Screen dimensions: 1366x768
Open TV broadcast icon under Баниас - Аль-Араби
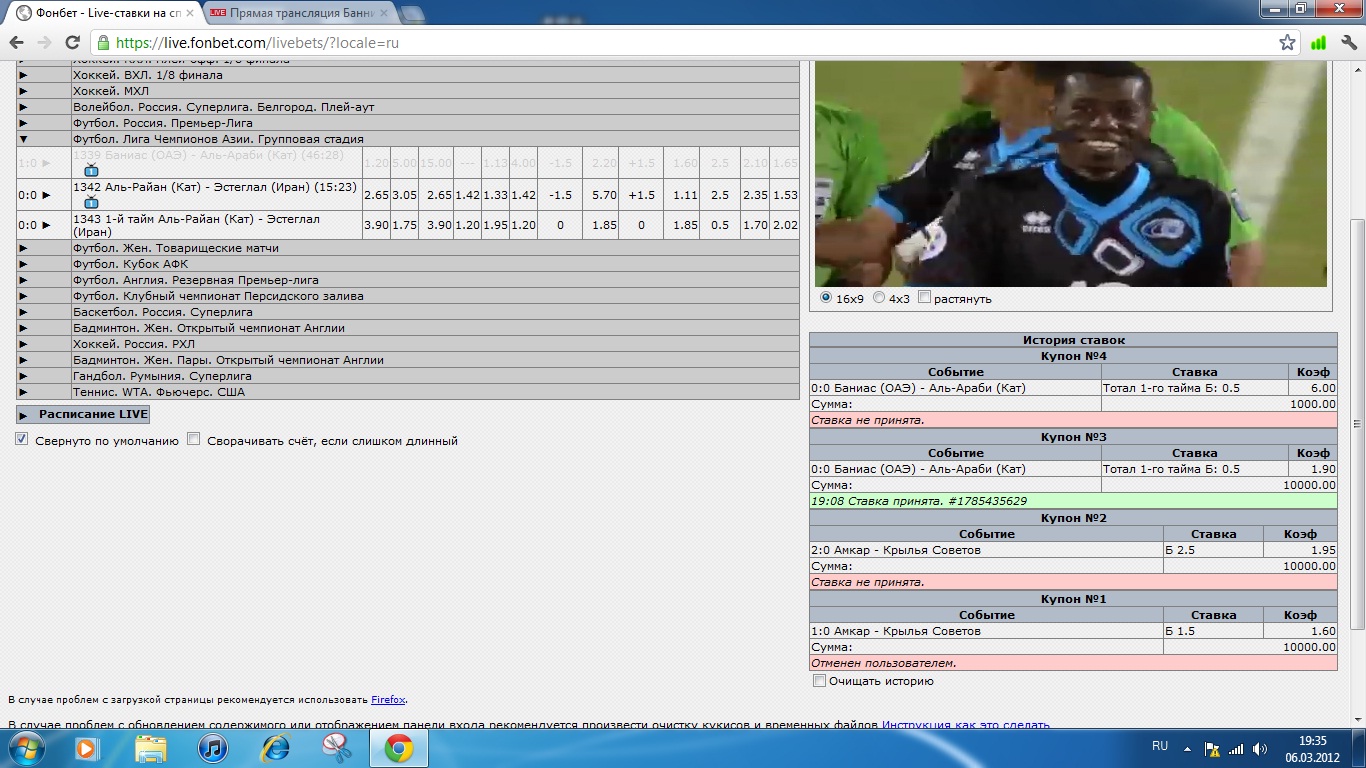91,171
